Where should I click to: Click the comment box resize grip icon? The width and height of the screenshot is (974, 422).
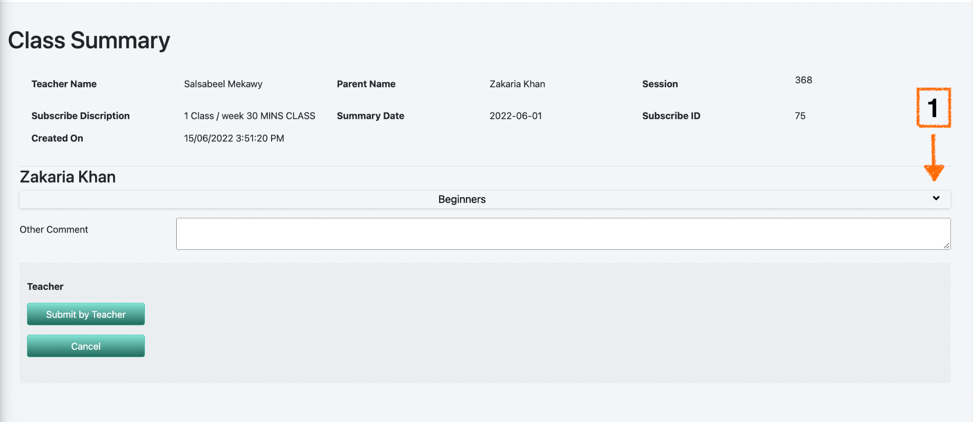(x=946, y=245)
